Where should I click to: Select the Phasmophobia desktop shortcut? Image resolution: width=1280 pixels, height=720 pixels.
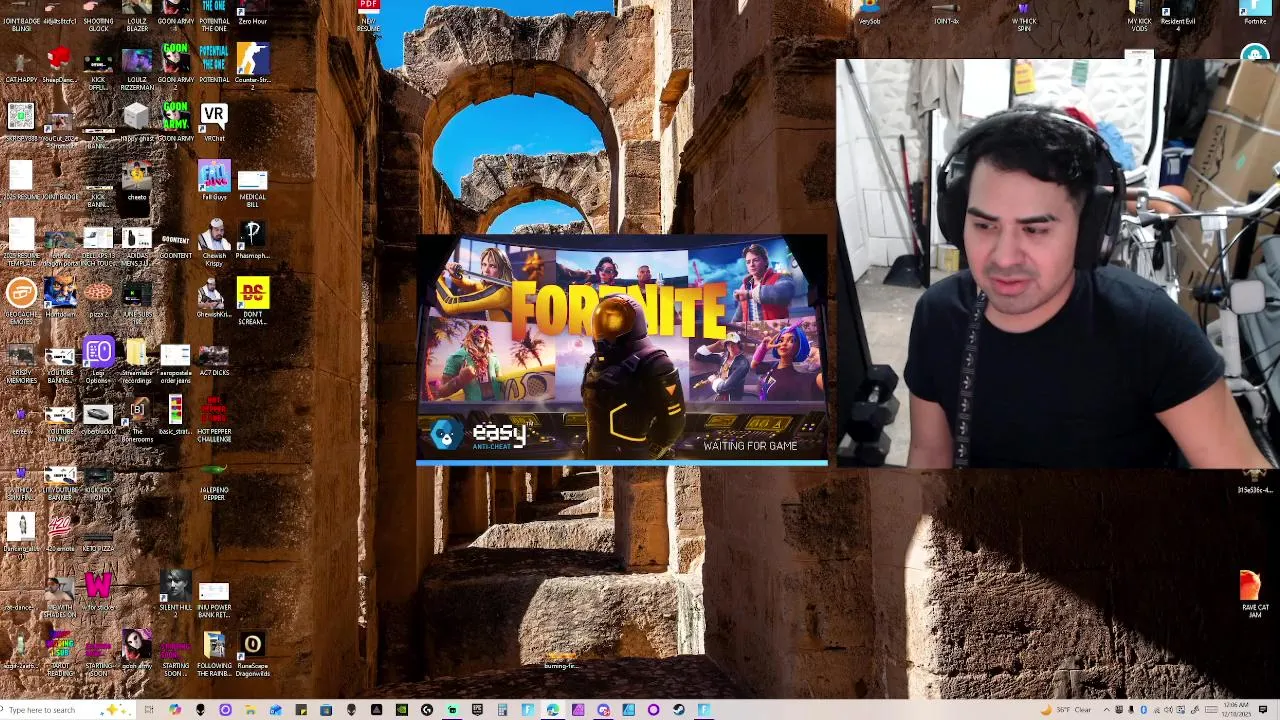[x=252, y=240]
